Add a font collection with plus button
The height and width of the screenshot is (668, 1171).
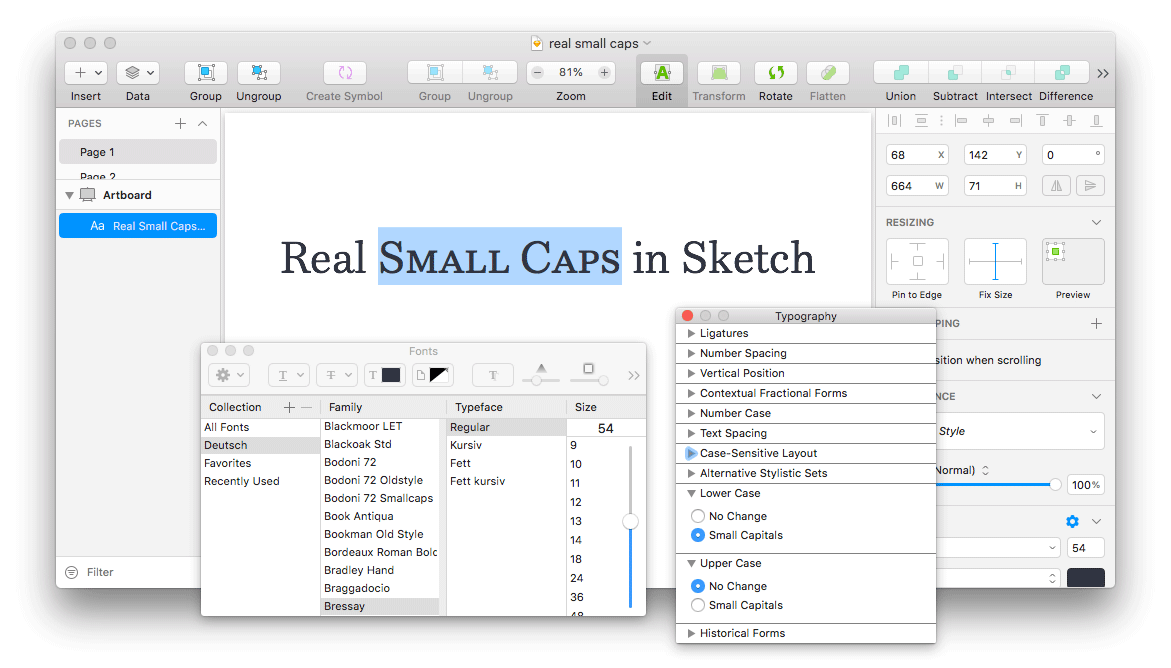coord(289,407)
